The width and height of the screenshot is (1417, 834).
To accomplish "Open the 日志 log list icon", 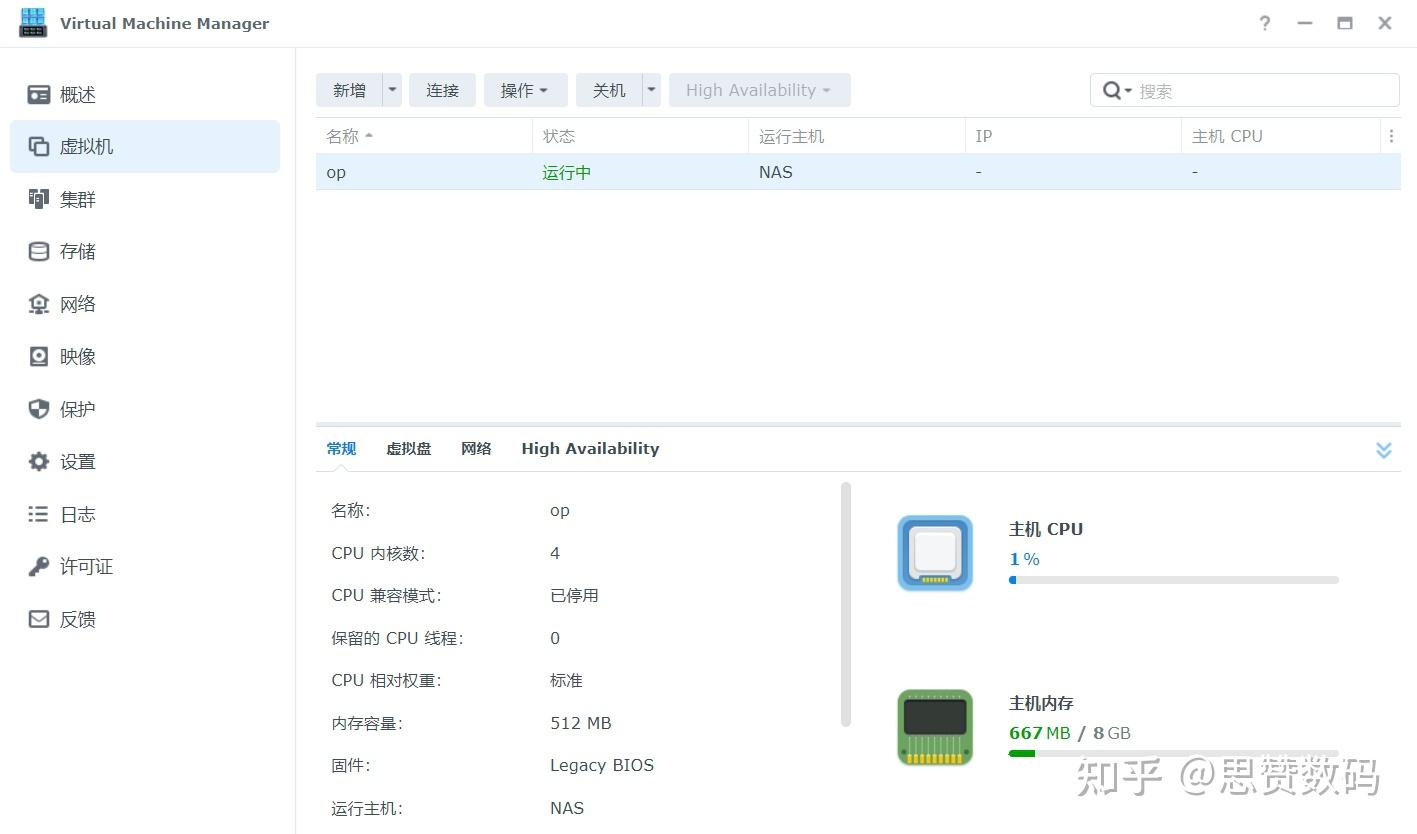I will [39, 514].
